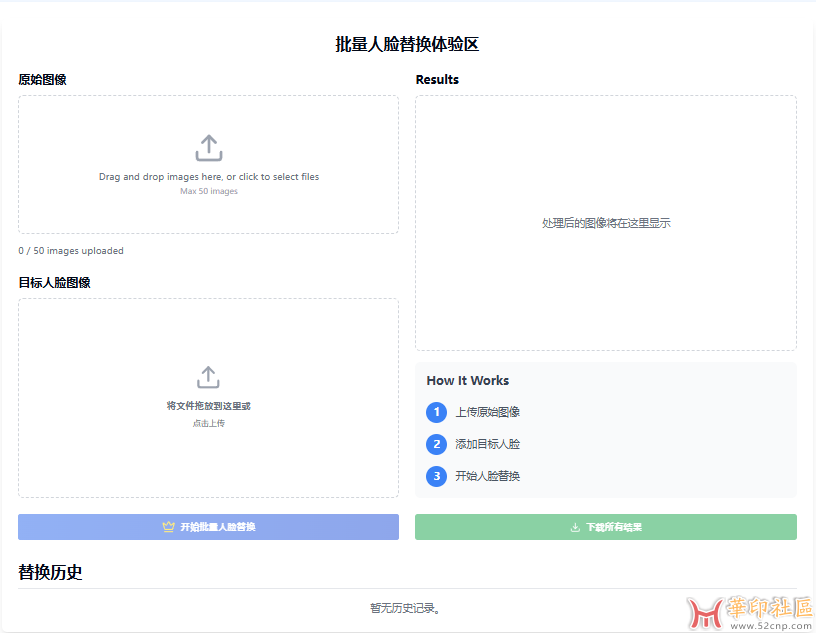Select the blue step 2 circle

pos(436,444)
